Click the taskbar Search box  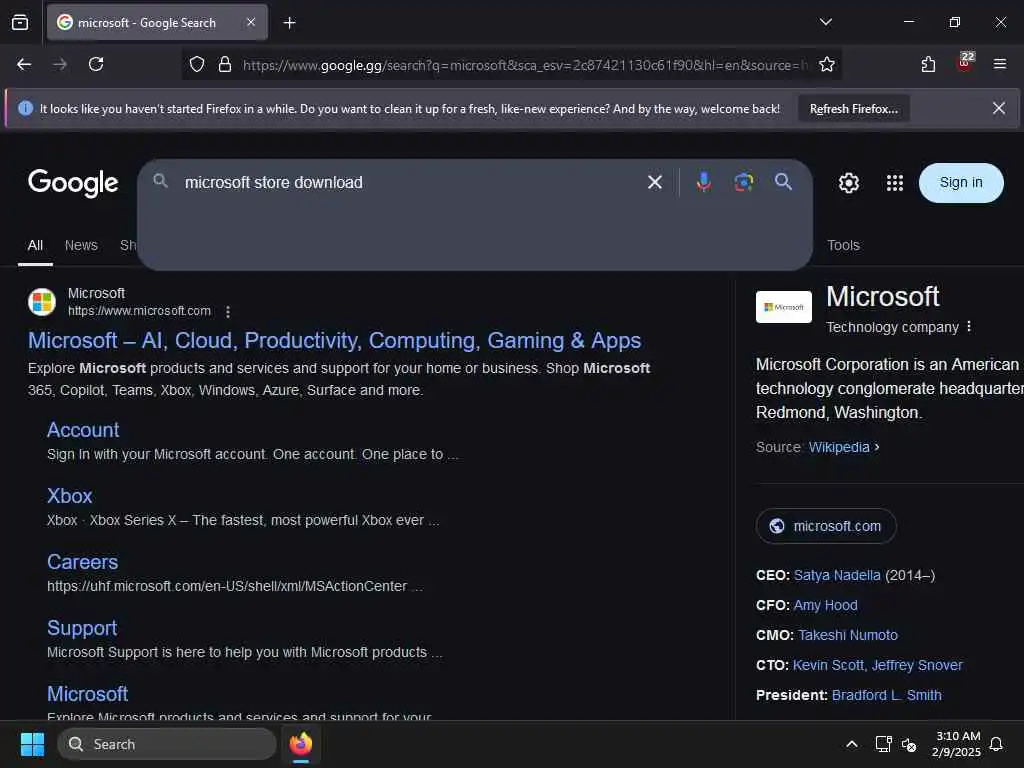click(x=167, y=744)
